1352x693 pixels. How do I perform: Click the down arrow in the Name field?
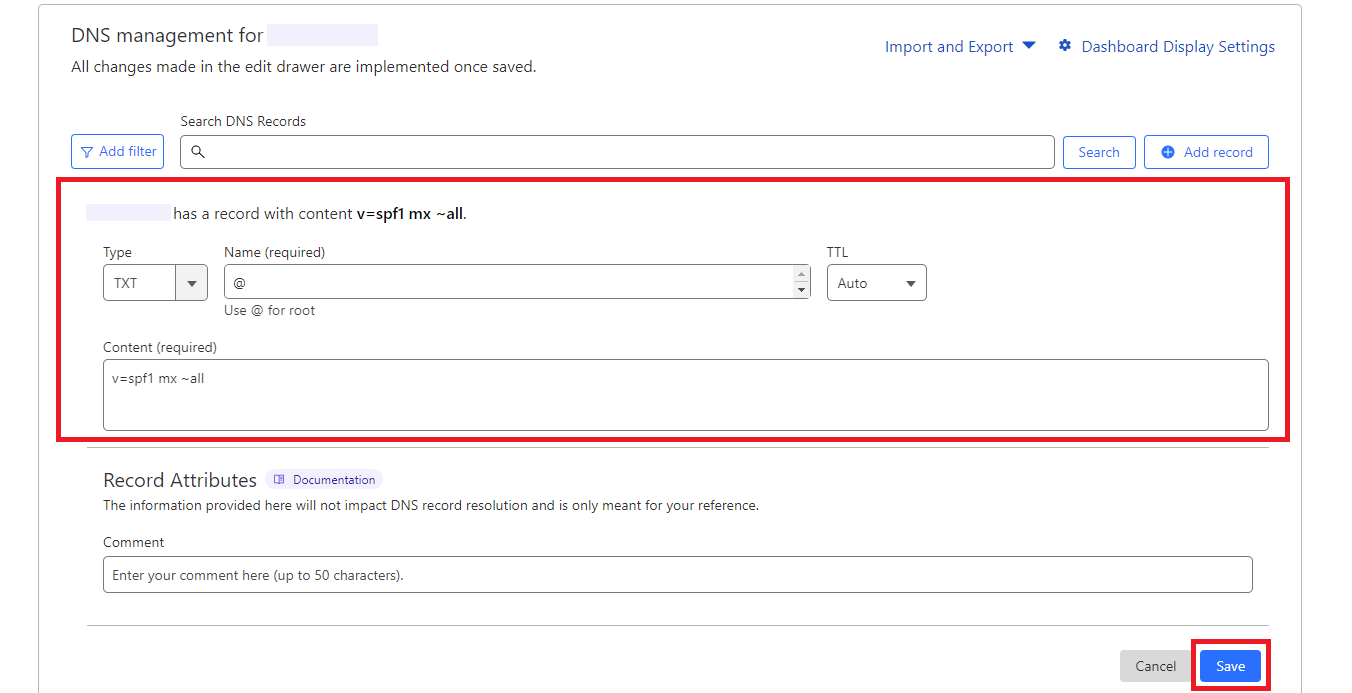click(x=801, y=291)
